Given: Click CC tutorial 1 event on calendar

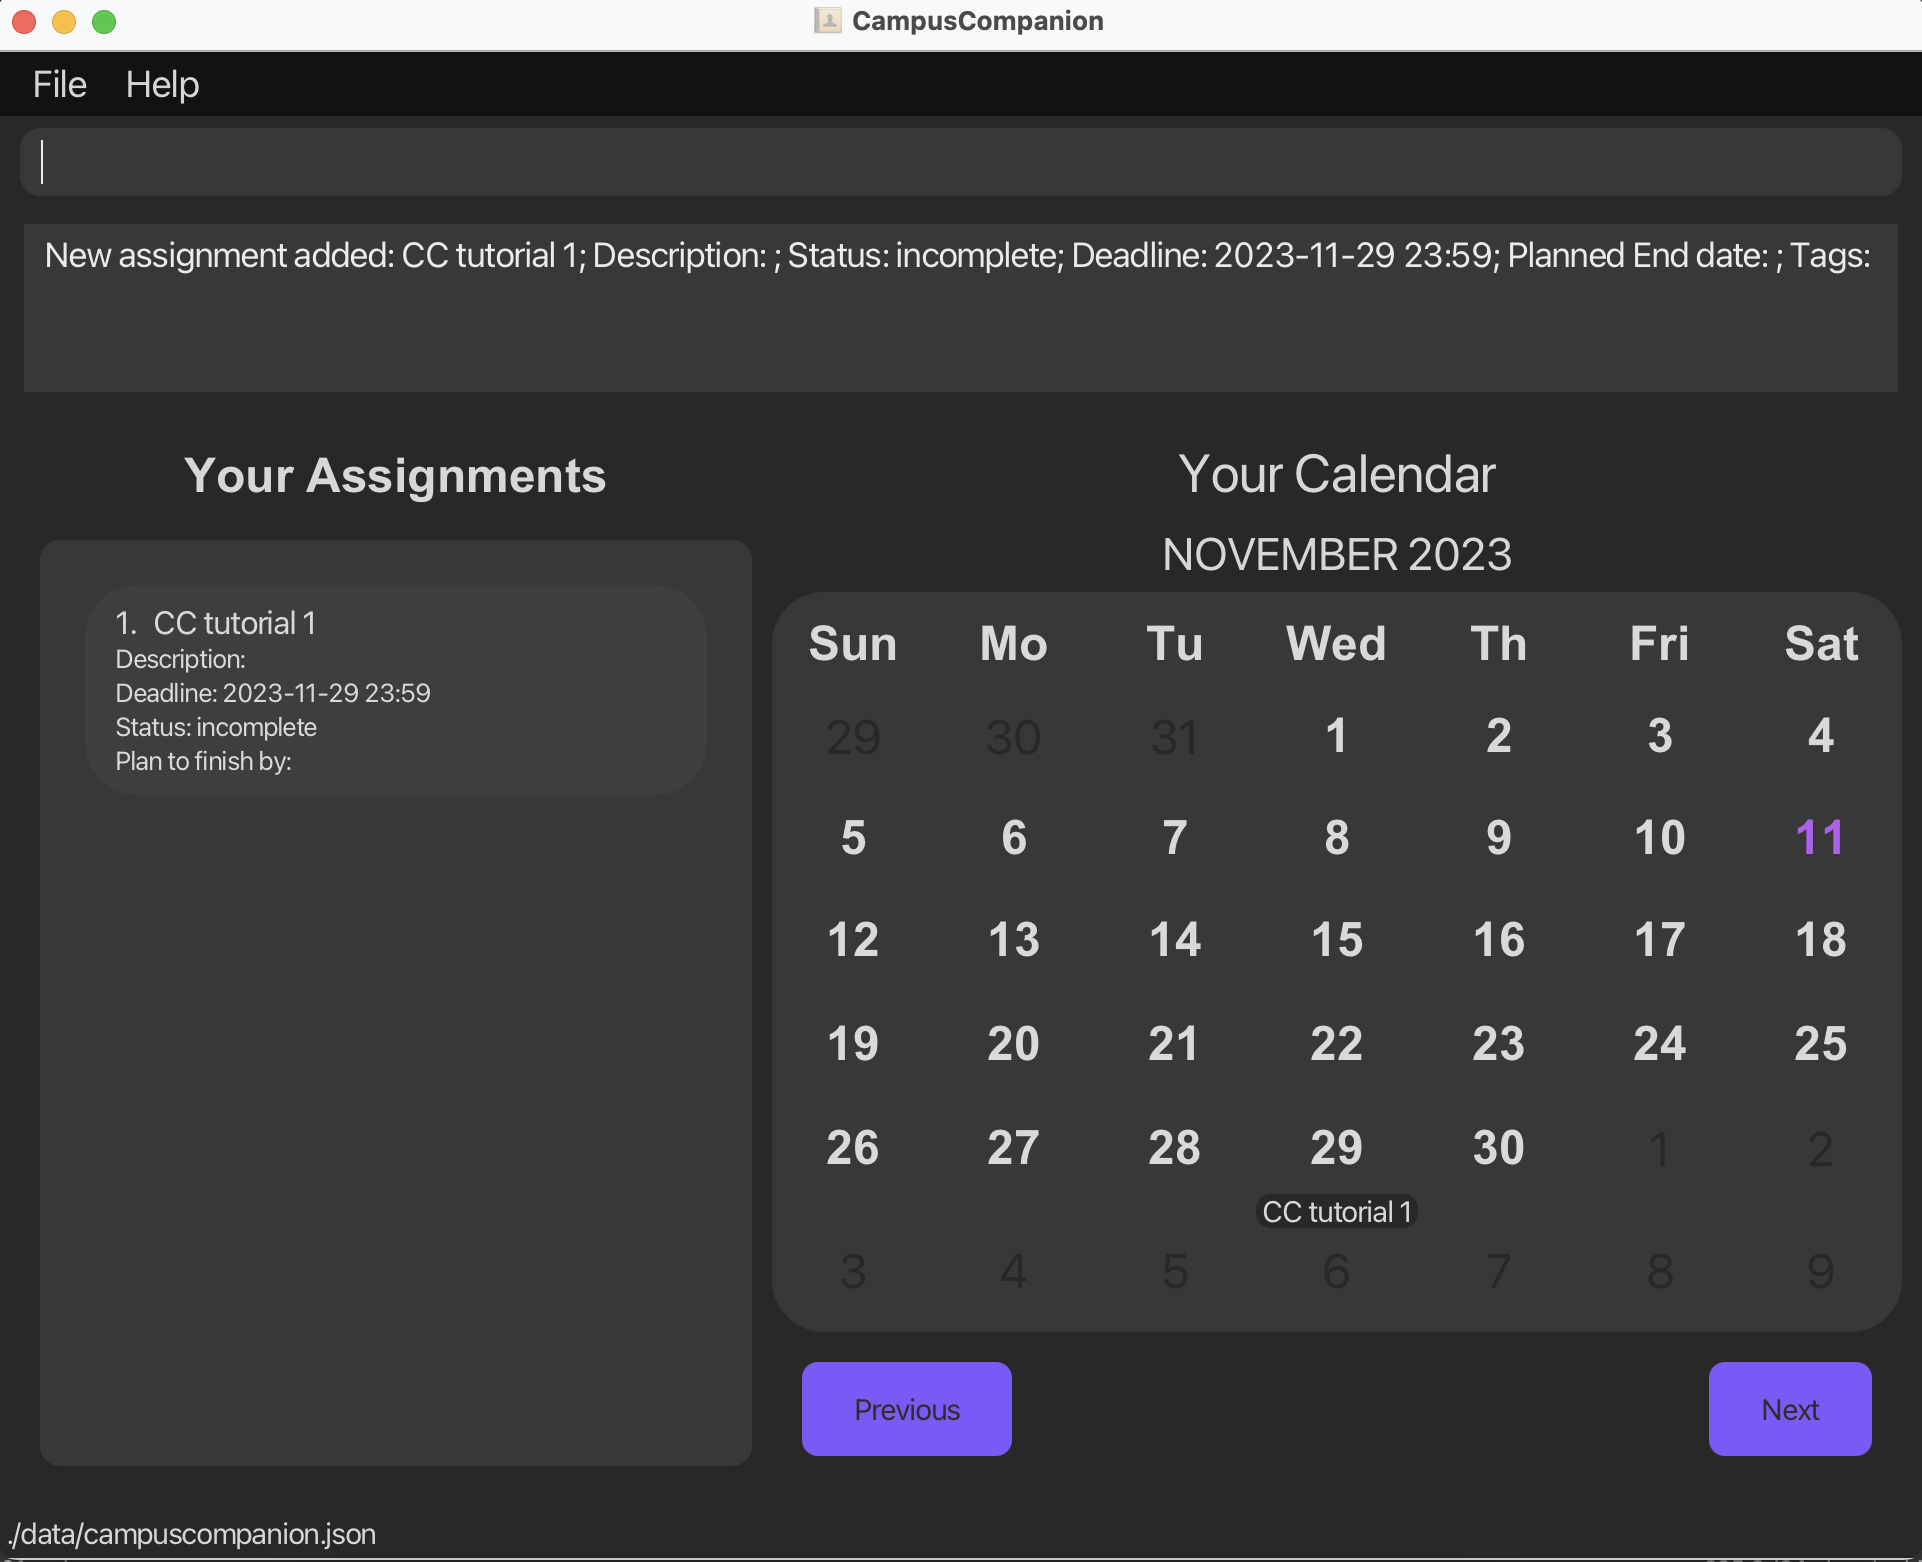Looking at the screenshot, I should tap(1336, 1212).
